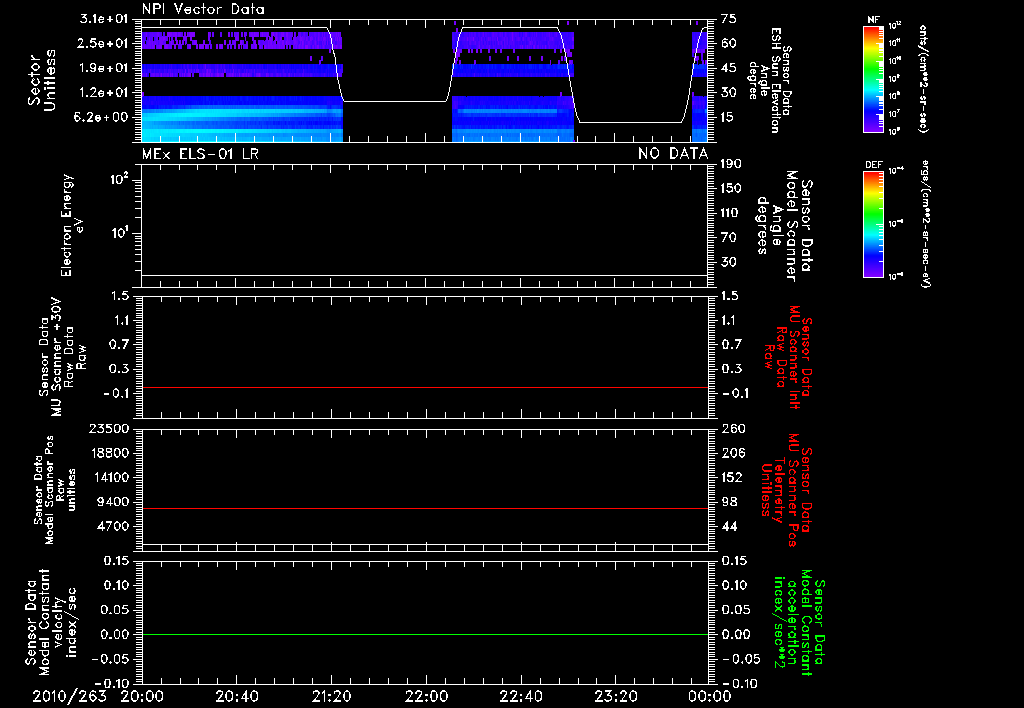Image resolution: width=1024 pixels, height=708 pixels.
Task: Click the '45' sun elevation tick value
Action: 729,68
